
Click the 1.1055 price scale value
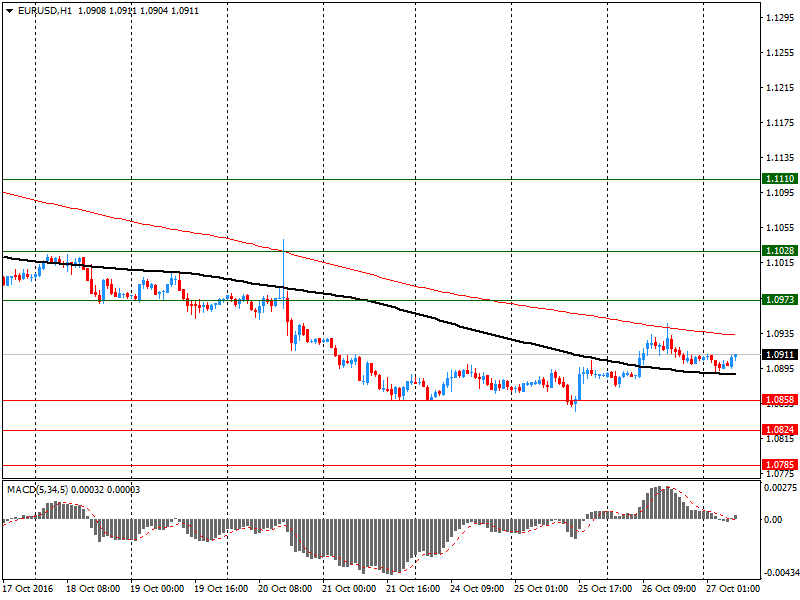click(x=780, y=228)
